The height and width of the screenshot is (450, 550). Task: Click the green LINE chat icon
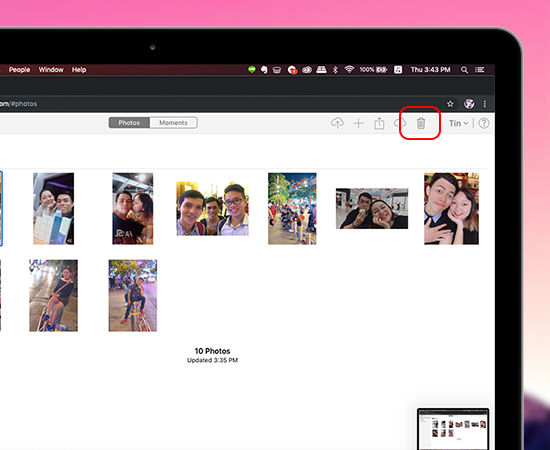click(x=251, y=69)
